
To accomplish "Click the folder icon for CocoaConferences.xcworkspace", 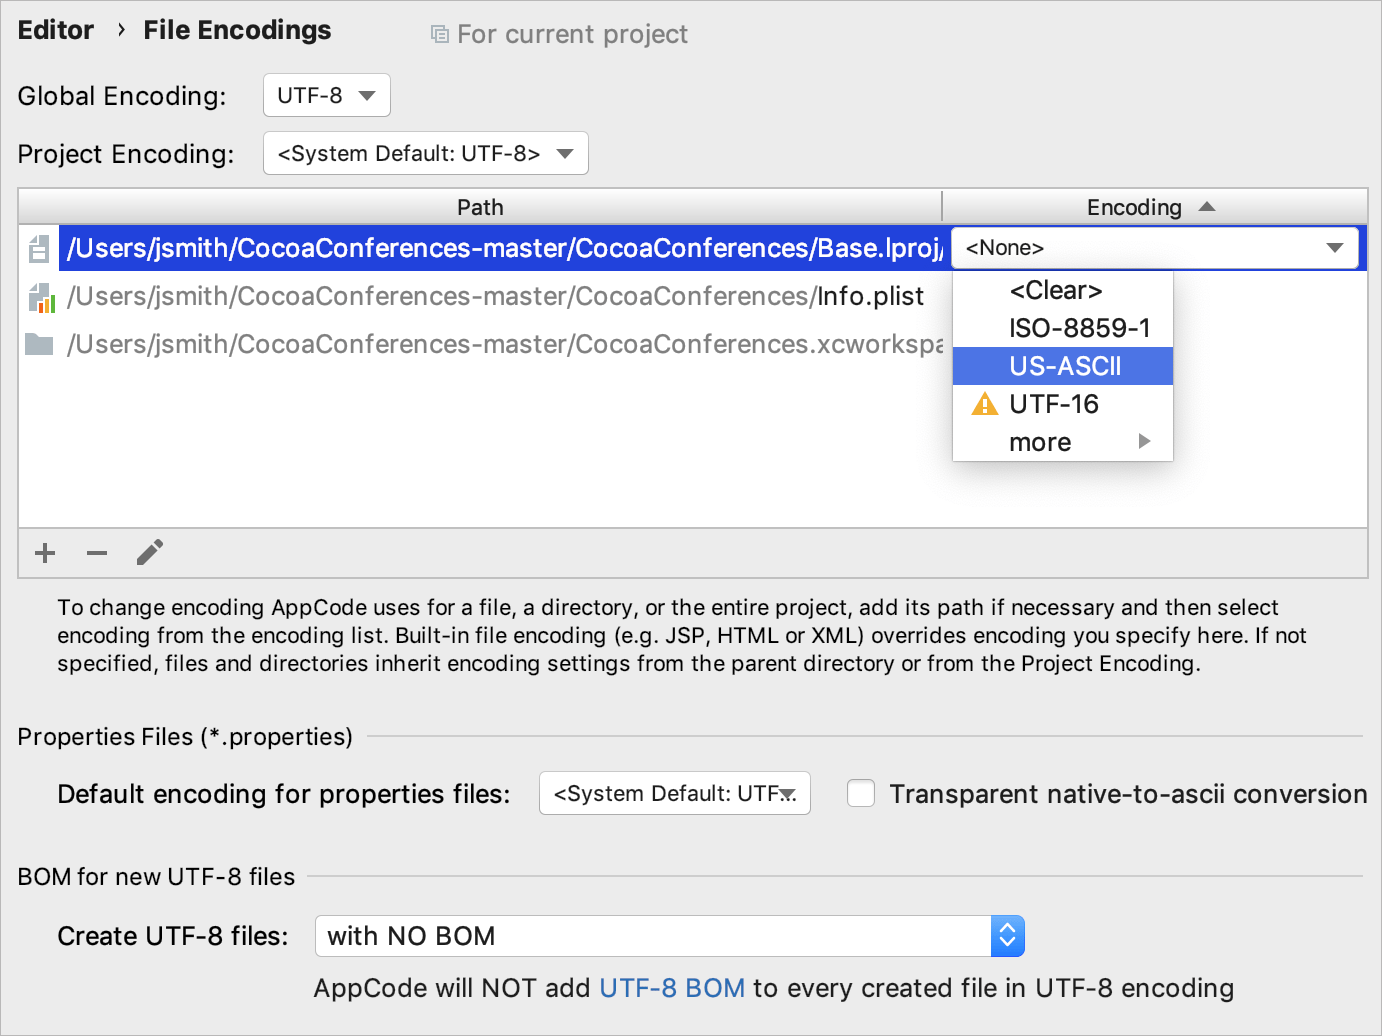I will pos(37,343).
